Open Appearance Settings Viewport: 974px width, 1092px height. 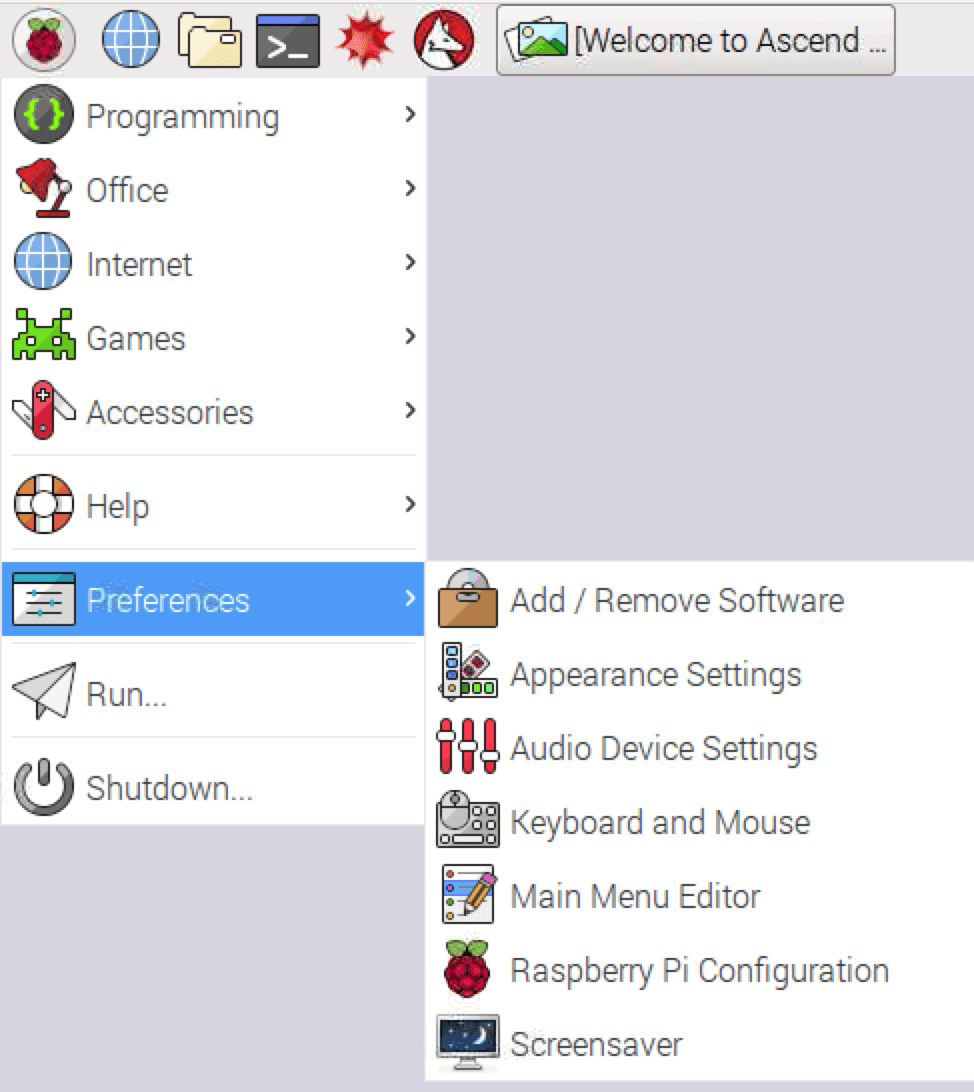tap(656, 674)
